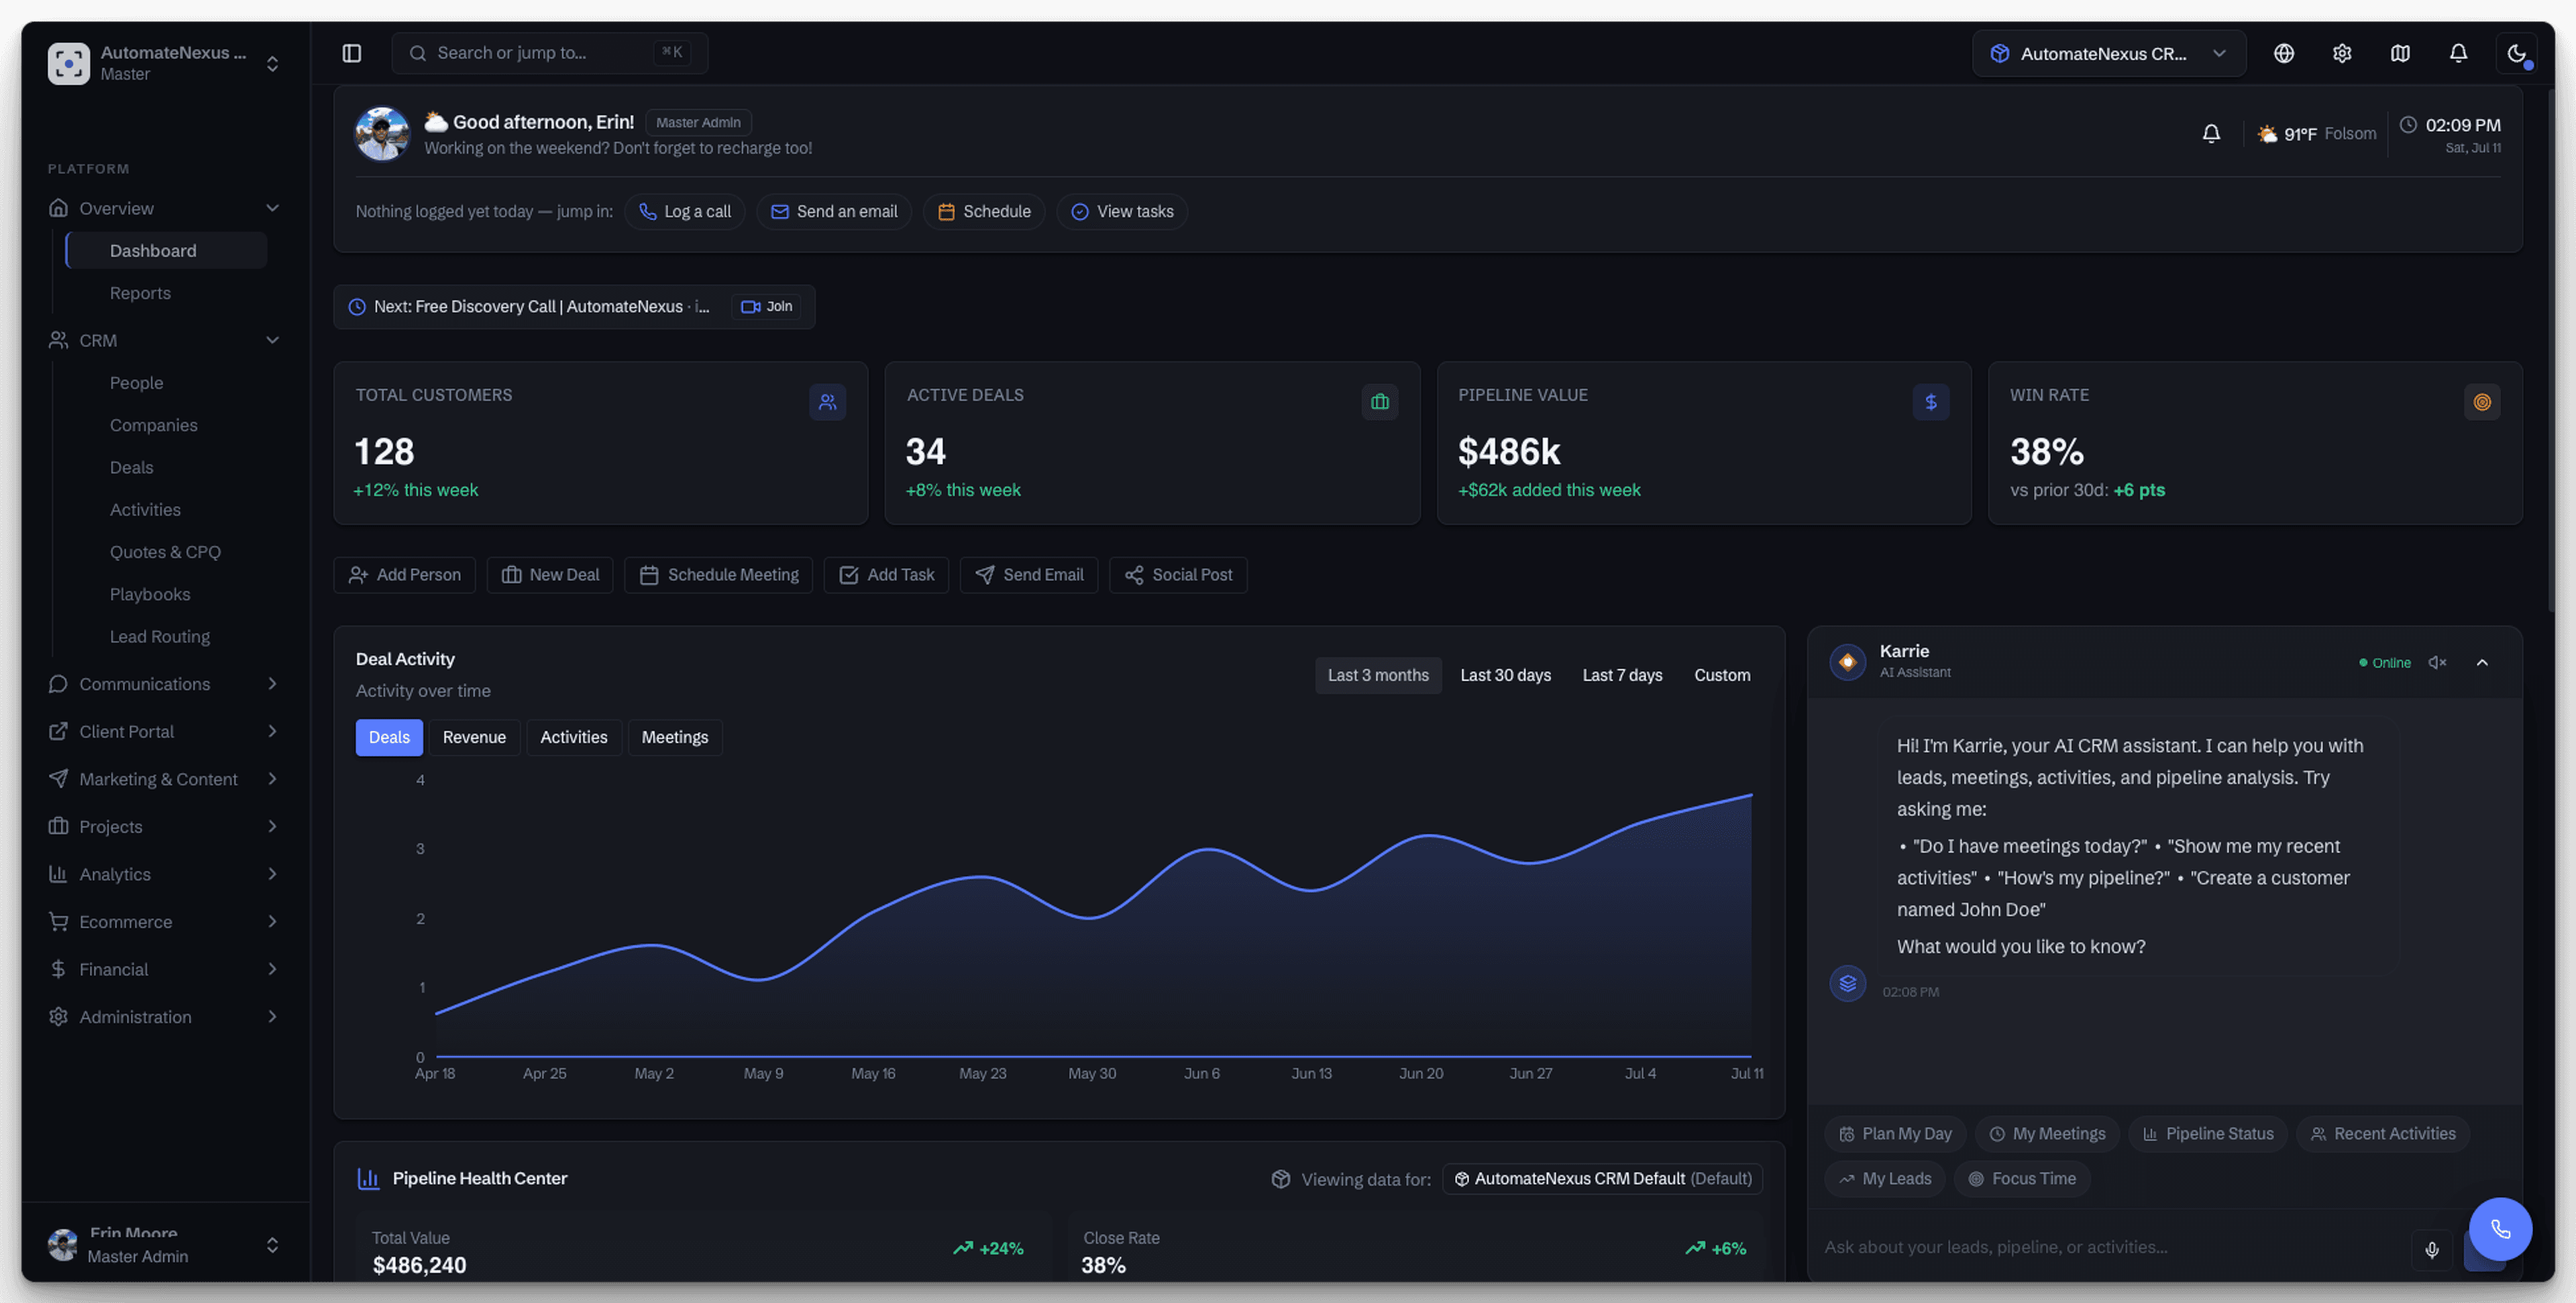
Task: Open Reports in sidebar
Action: [x=167, y=293]
